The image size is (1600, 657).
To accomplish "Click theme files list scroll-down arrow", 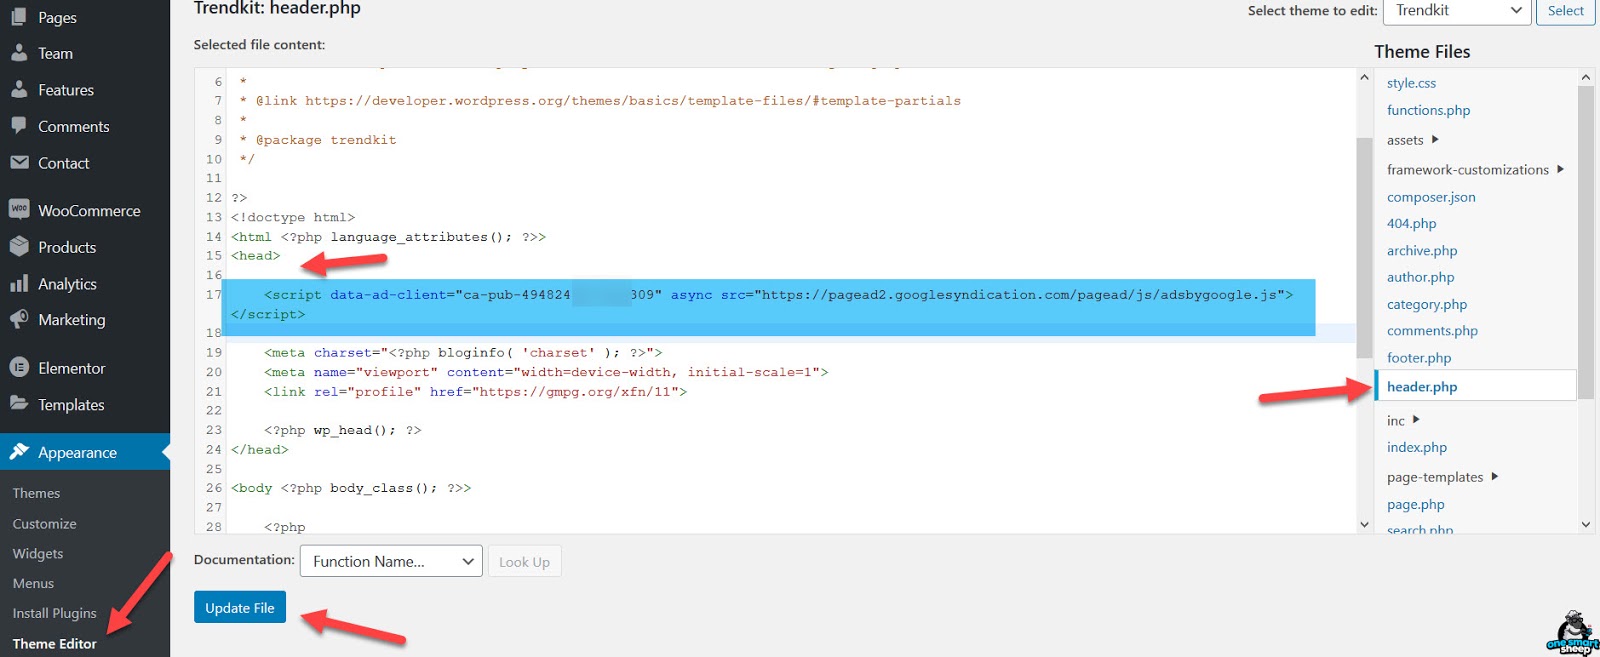I will [x=1585, y=524].
